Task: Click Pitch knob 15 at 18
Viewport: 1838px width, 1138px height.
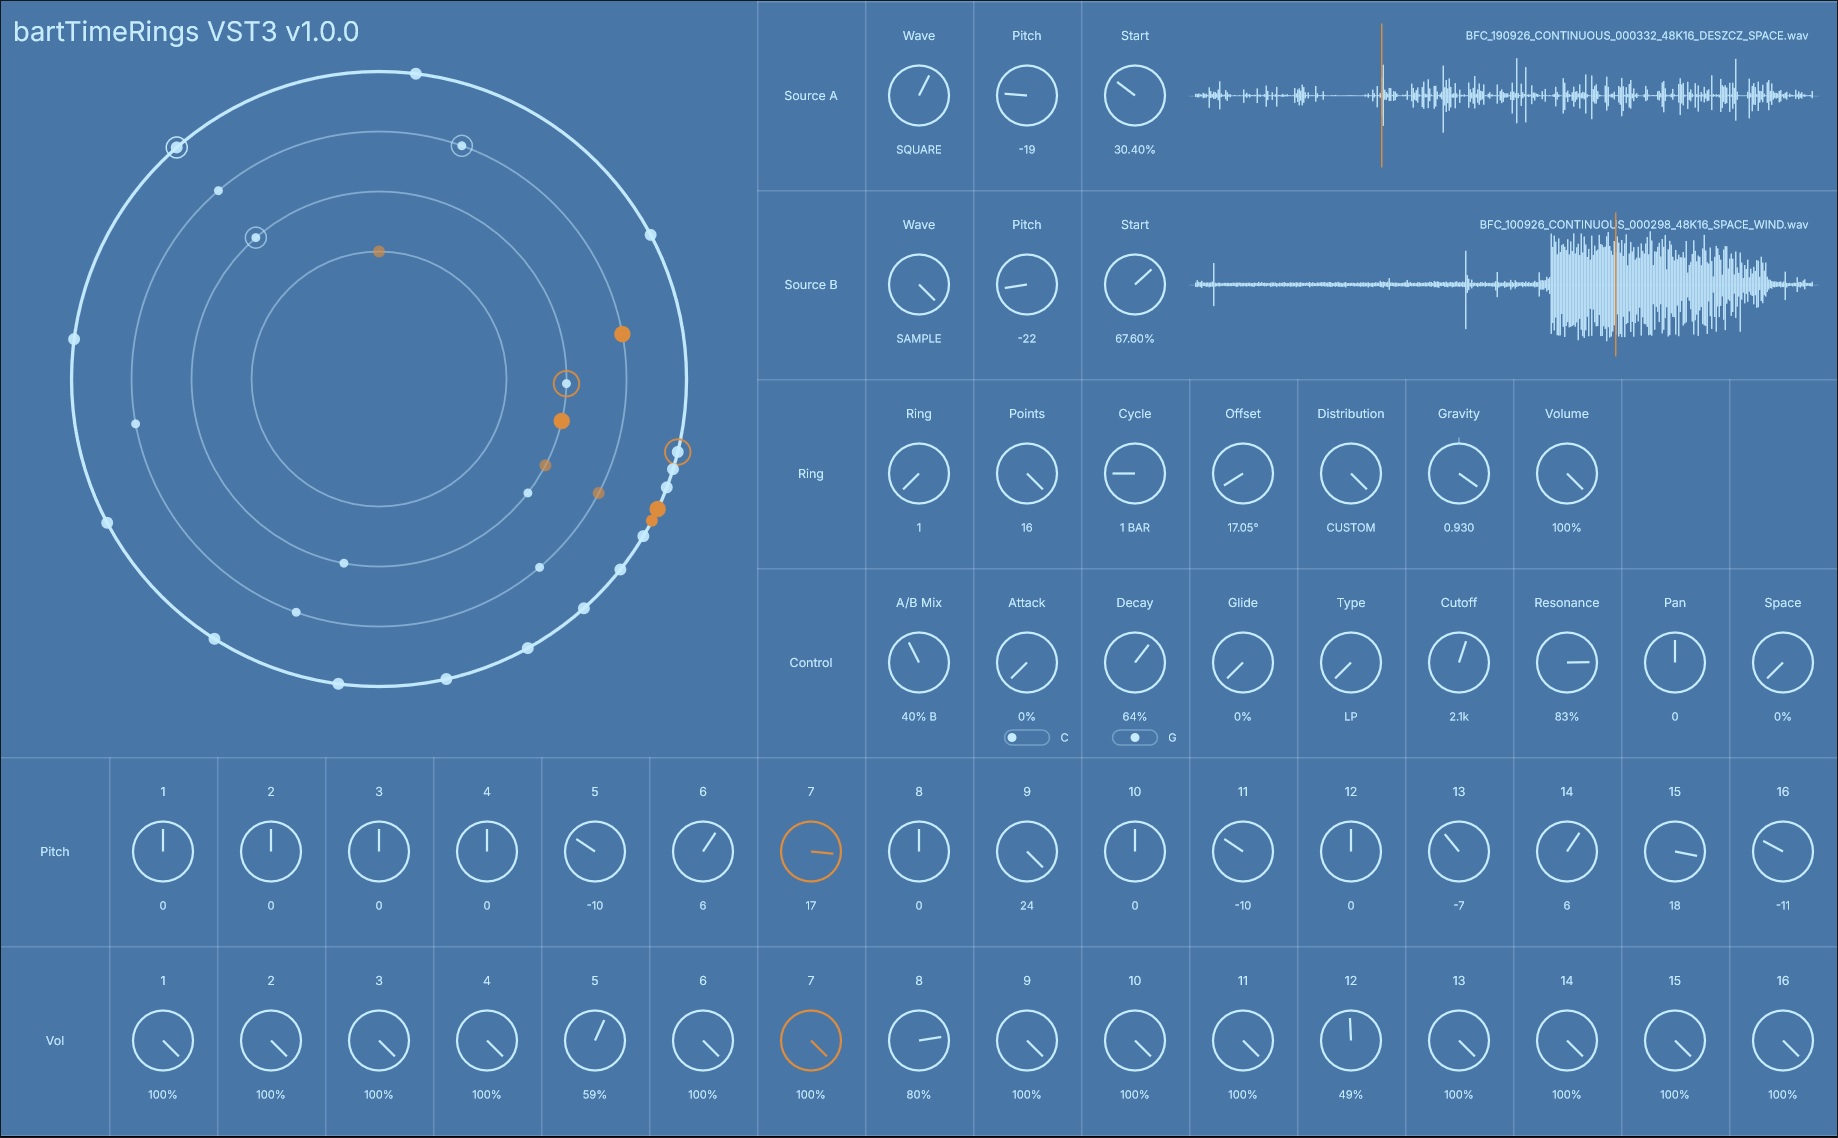Action: pos(1674,852)
